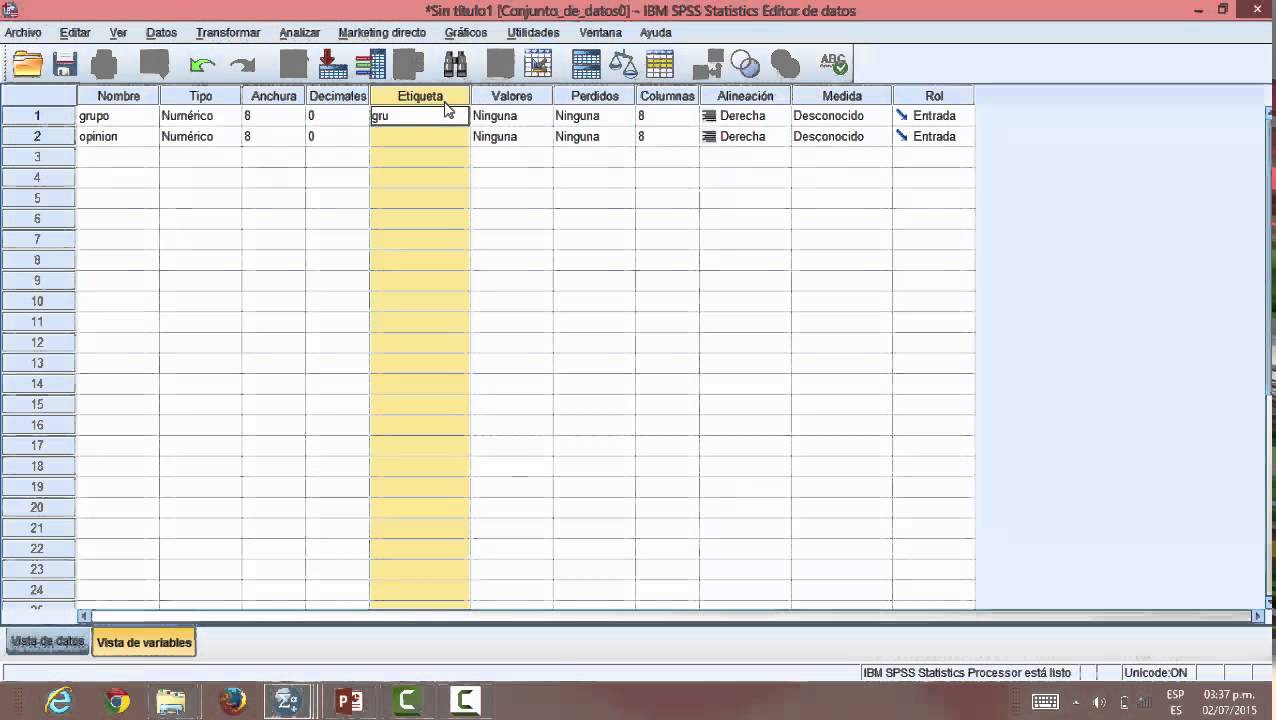Open the Datos menu
Screen dimensions: 1276x720
click(161, 33)
